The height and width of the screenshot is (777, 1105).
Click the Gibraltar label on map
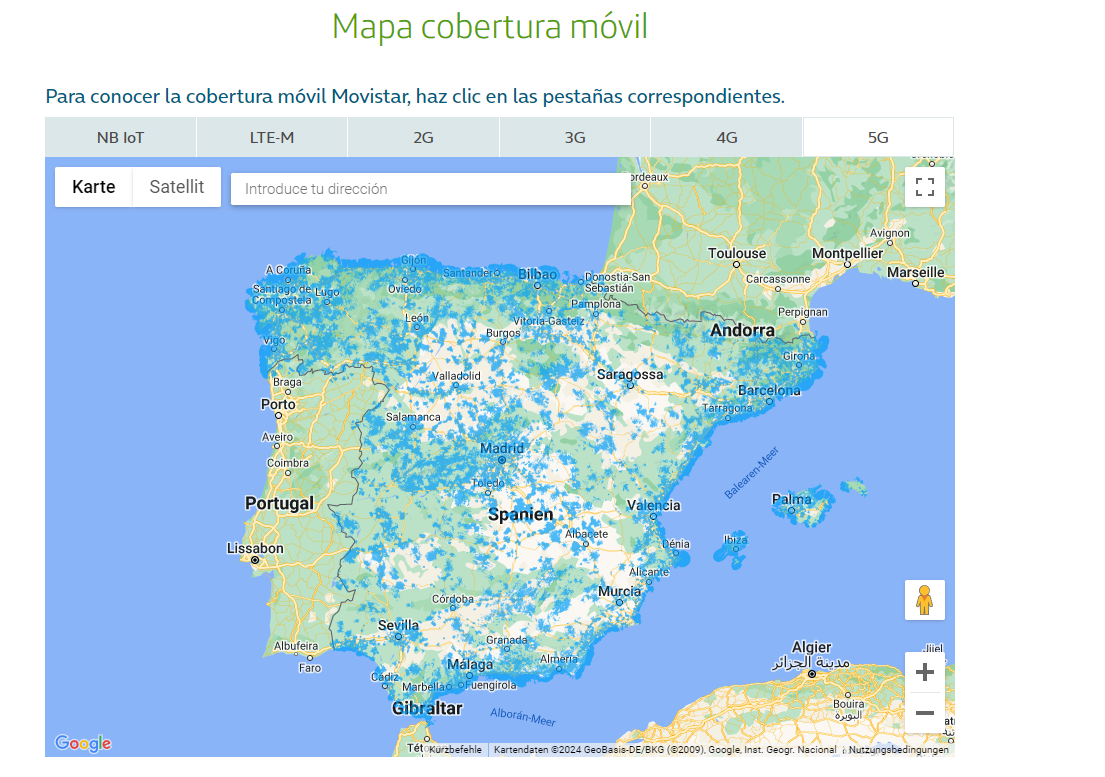(427, 708)
